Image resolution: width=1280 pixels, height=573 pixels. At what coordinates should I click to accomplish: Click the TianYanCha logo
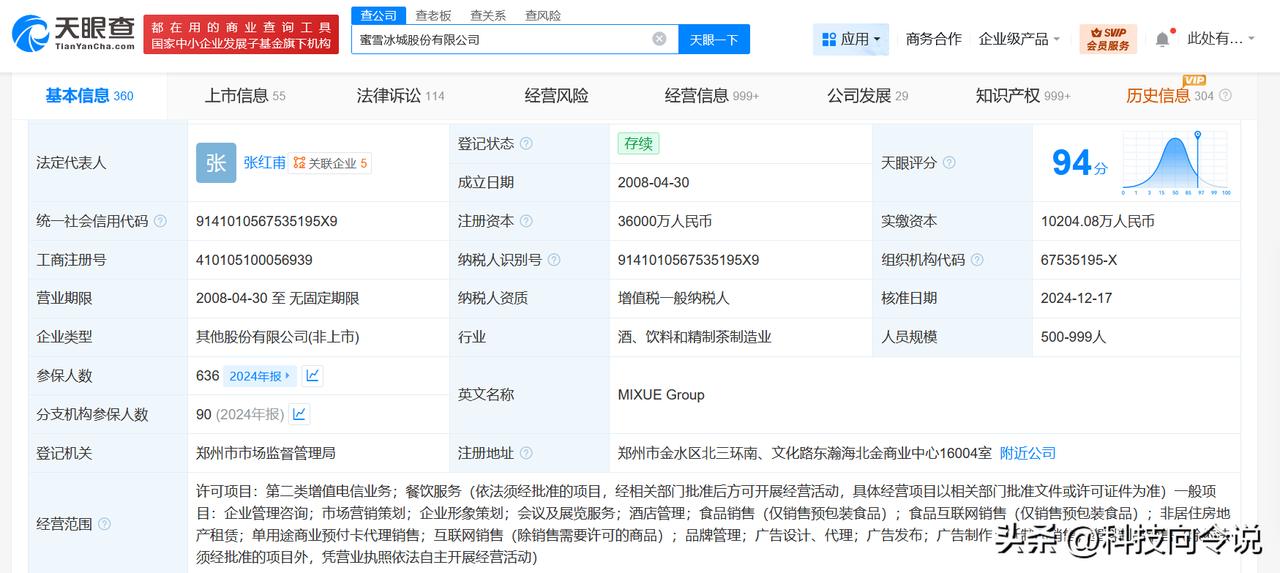pyautogui.click(x=73, y=35)
